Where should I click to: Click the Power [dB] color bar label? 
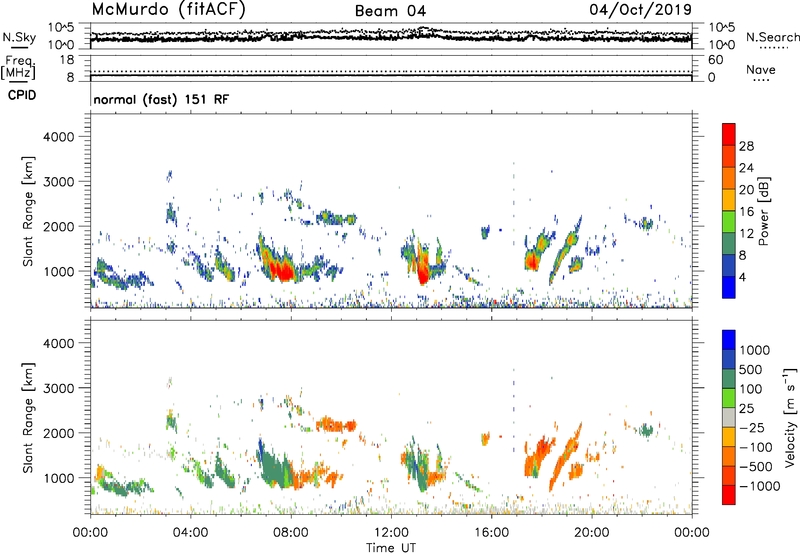point(763,211)
